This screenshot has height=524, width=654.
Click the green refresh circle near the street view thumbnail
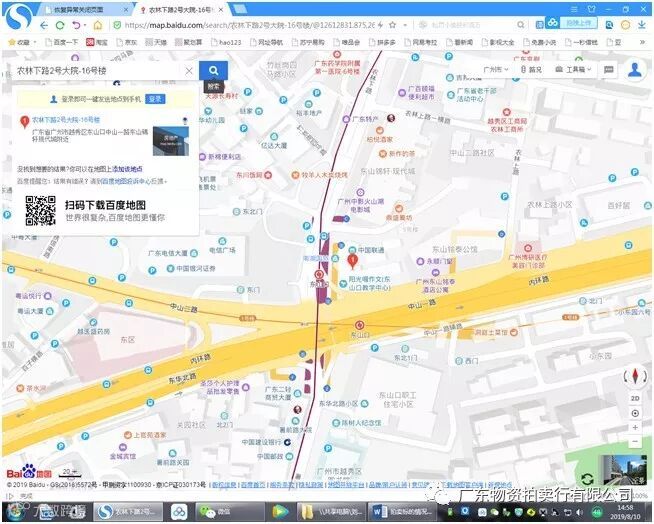[x=587, y=479]
